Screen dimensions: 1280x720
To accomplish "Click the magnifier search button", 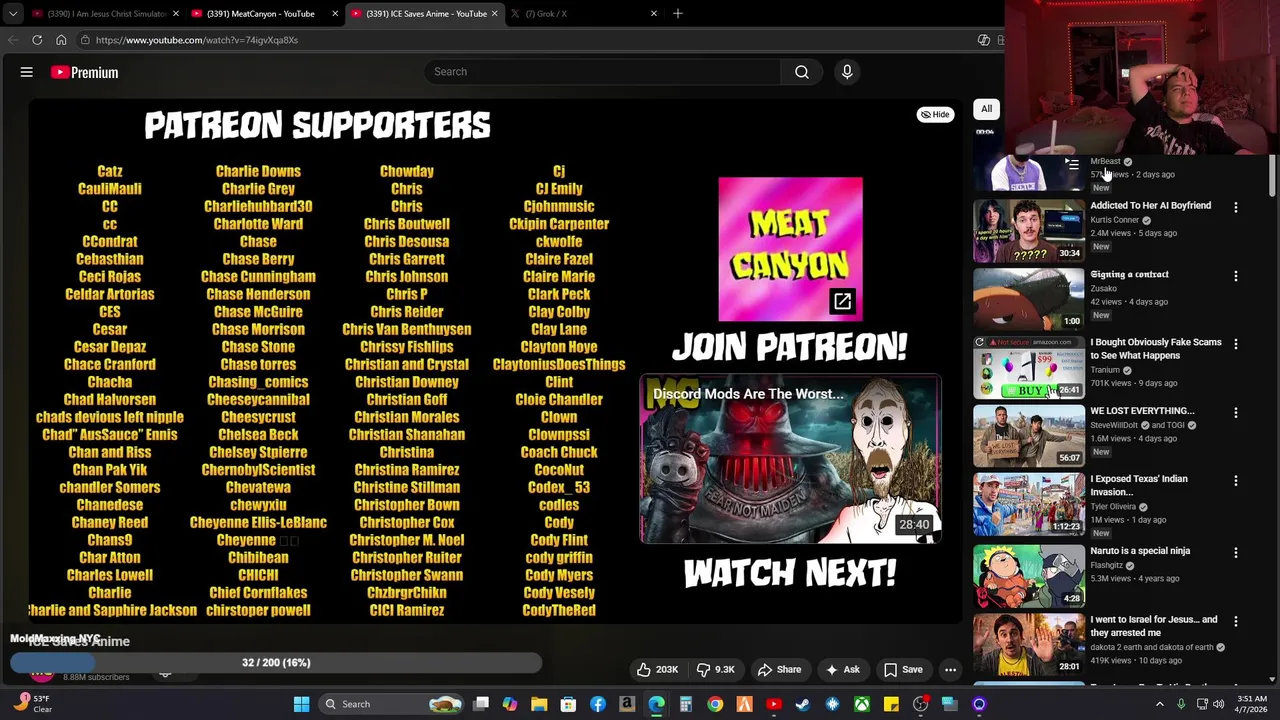I will pos(802,72).
